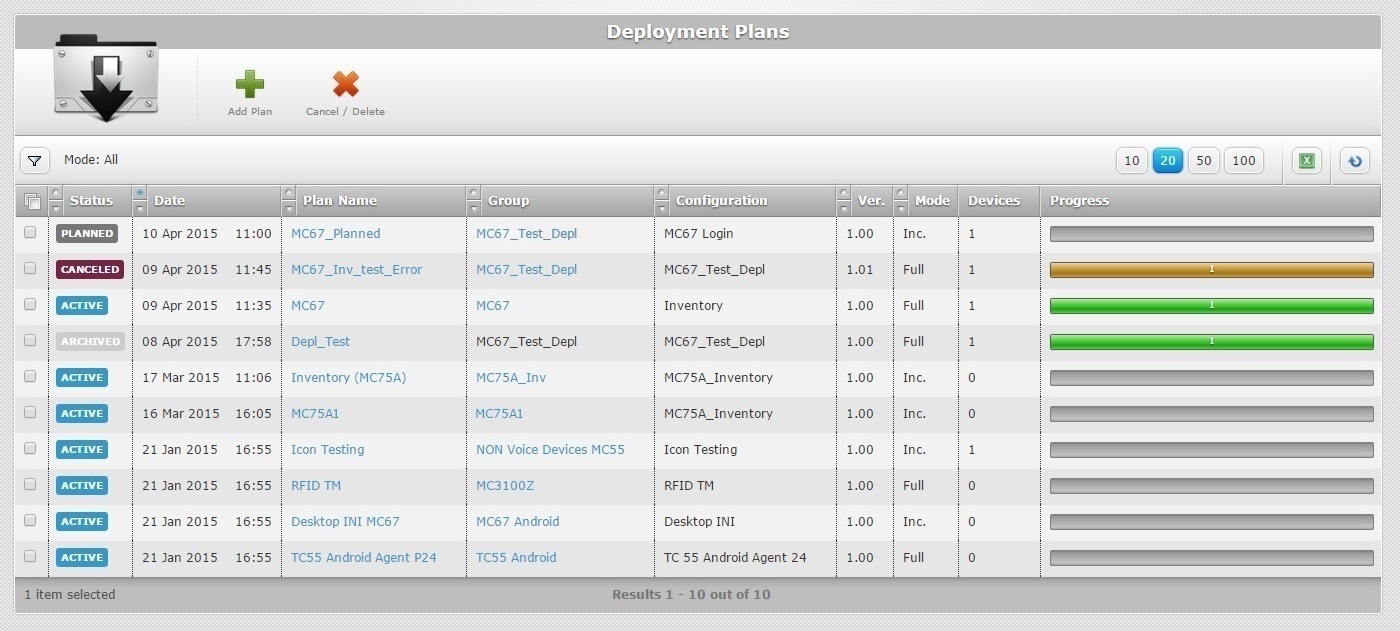Select the checkbox in the 09 Apr 11:35 MC67 row
The width and height of the screenshot is (1400, 631).
tap(30, 304)
